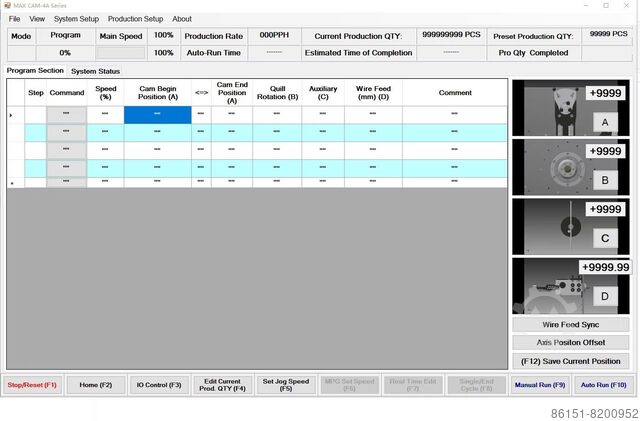Switch to the System Status tab
Screen dimensions: 640x421
click(x=95, y=72)
